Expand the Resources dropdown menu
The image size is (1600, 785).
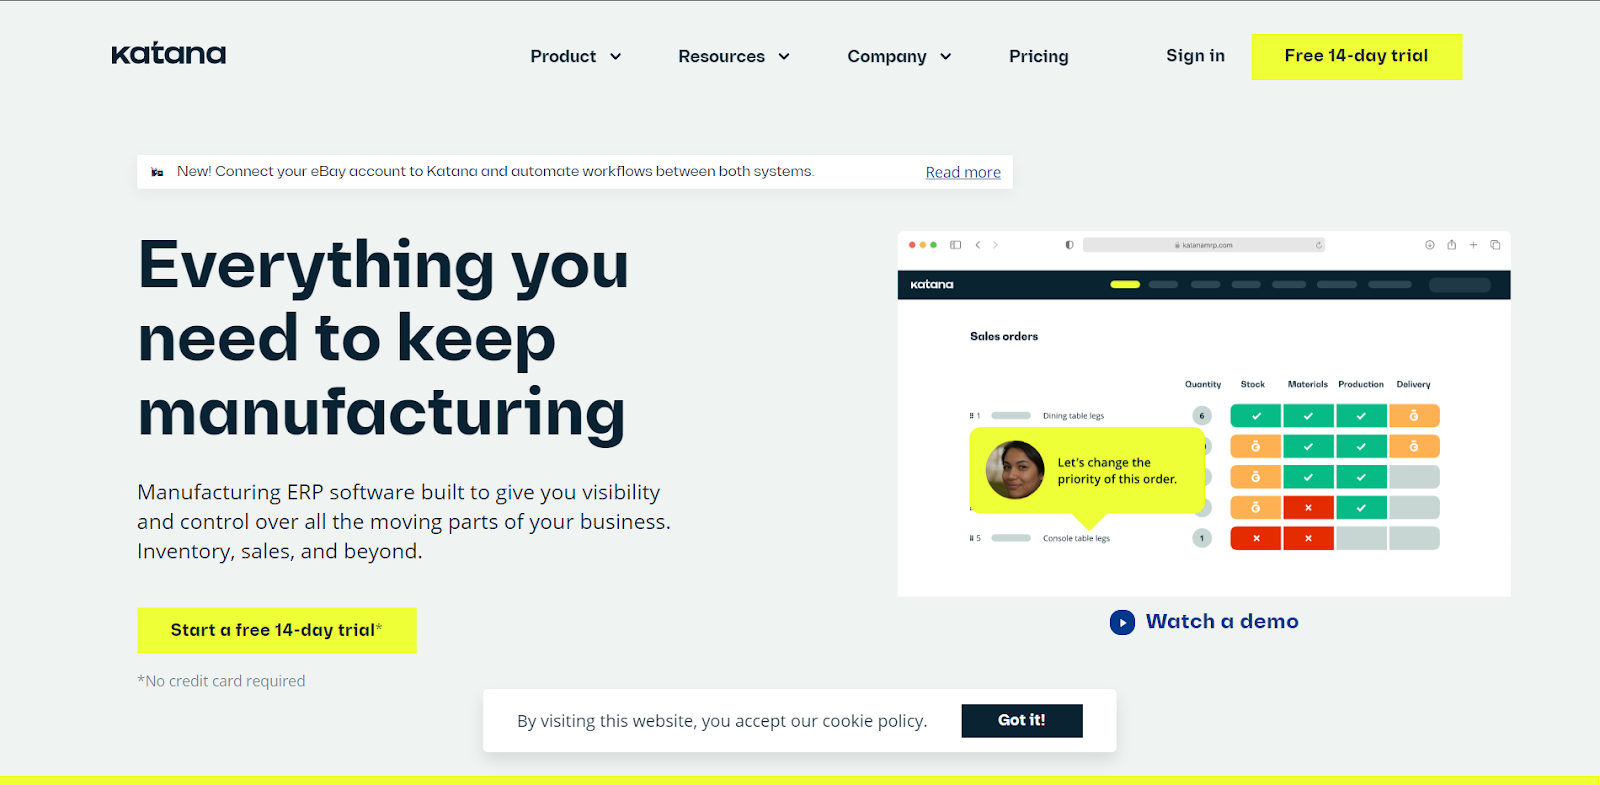click(x=734, y=57)
